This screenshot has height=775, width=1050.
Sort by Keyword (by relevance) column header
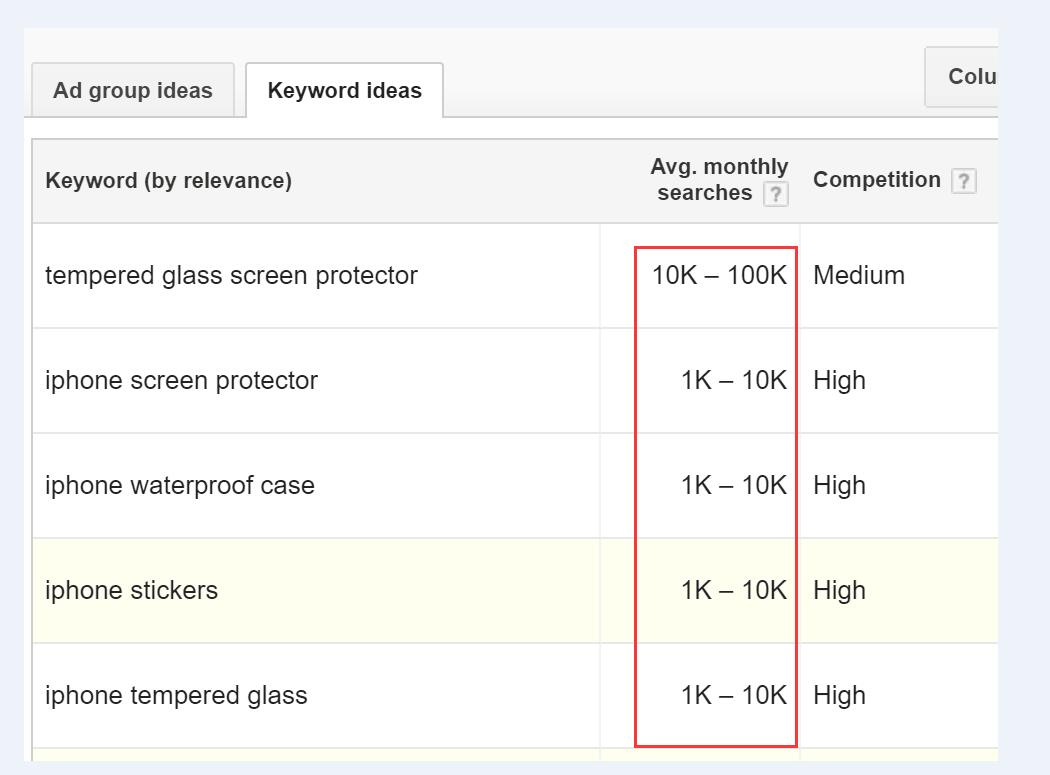pos(168,180)
